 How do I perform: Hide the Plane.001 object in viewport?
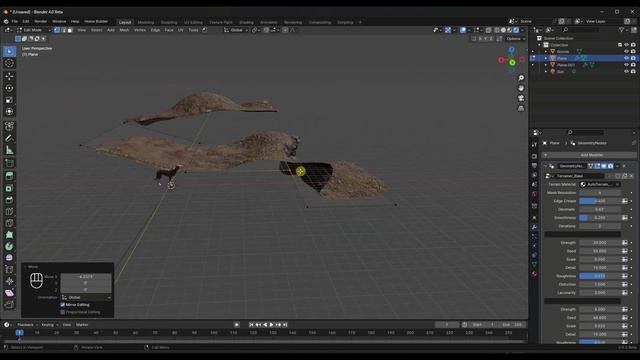coord(627,65)
